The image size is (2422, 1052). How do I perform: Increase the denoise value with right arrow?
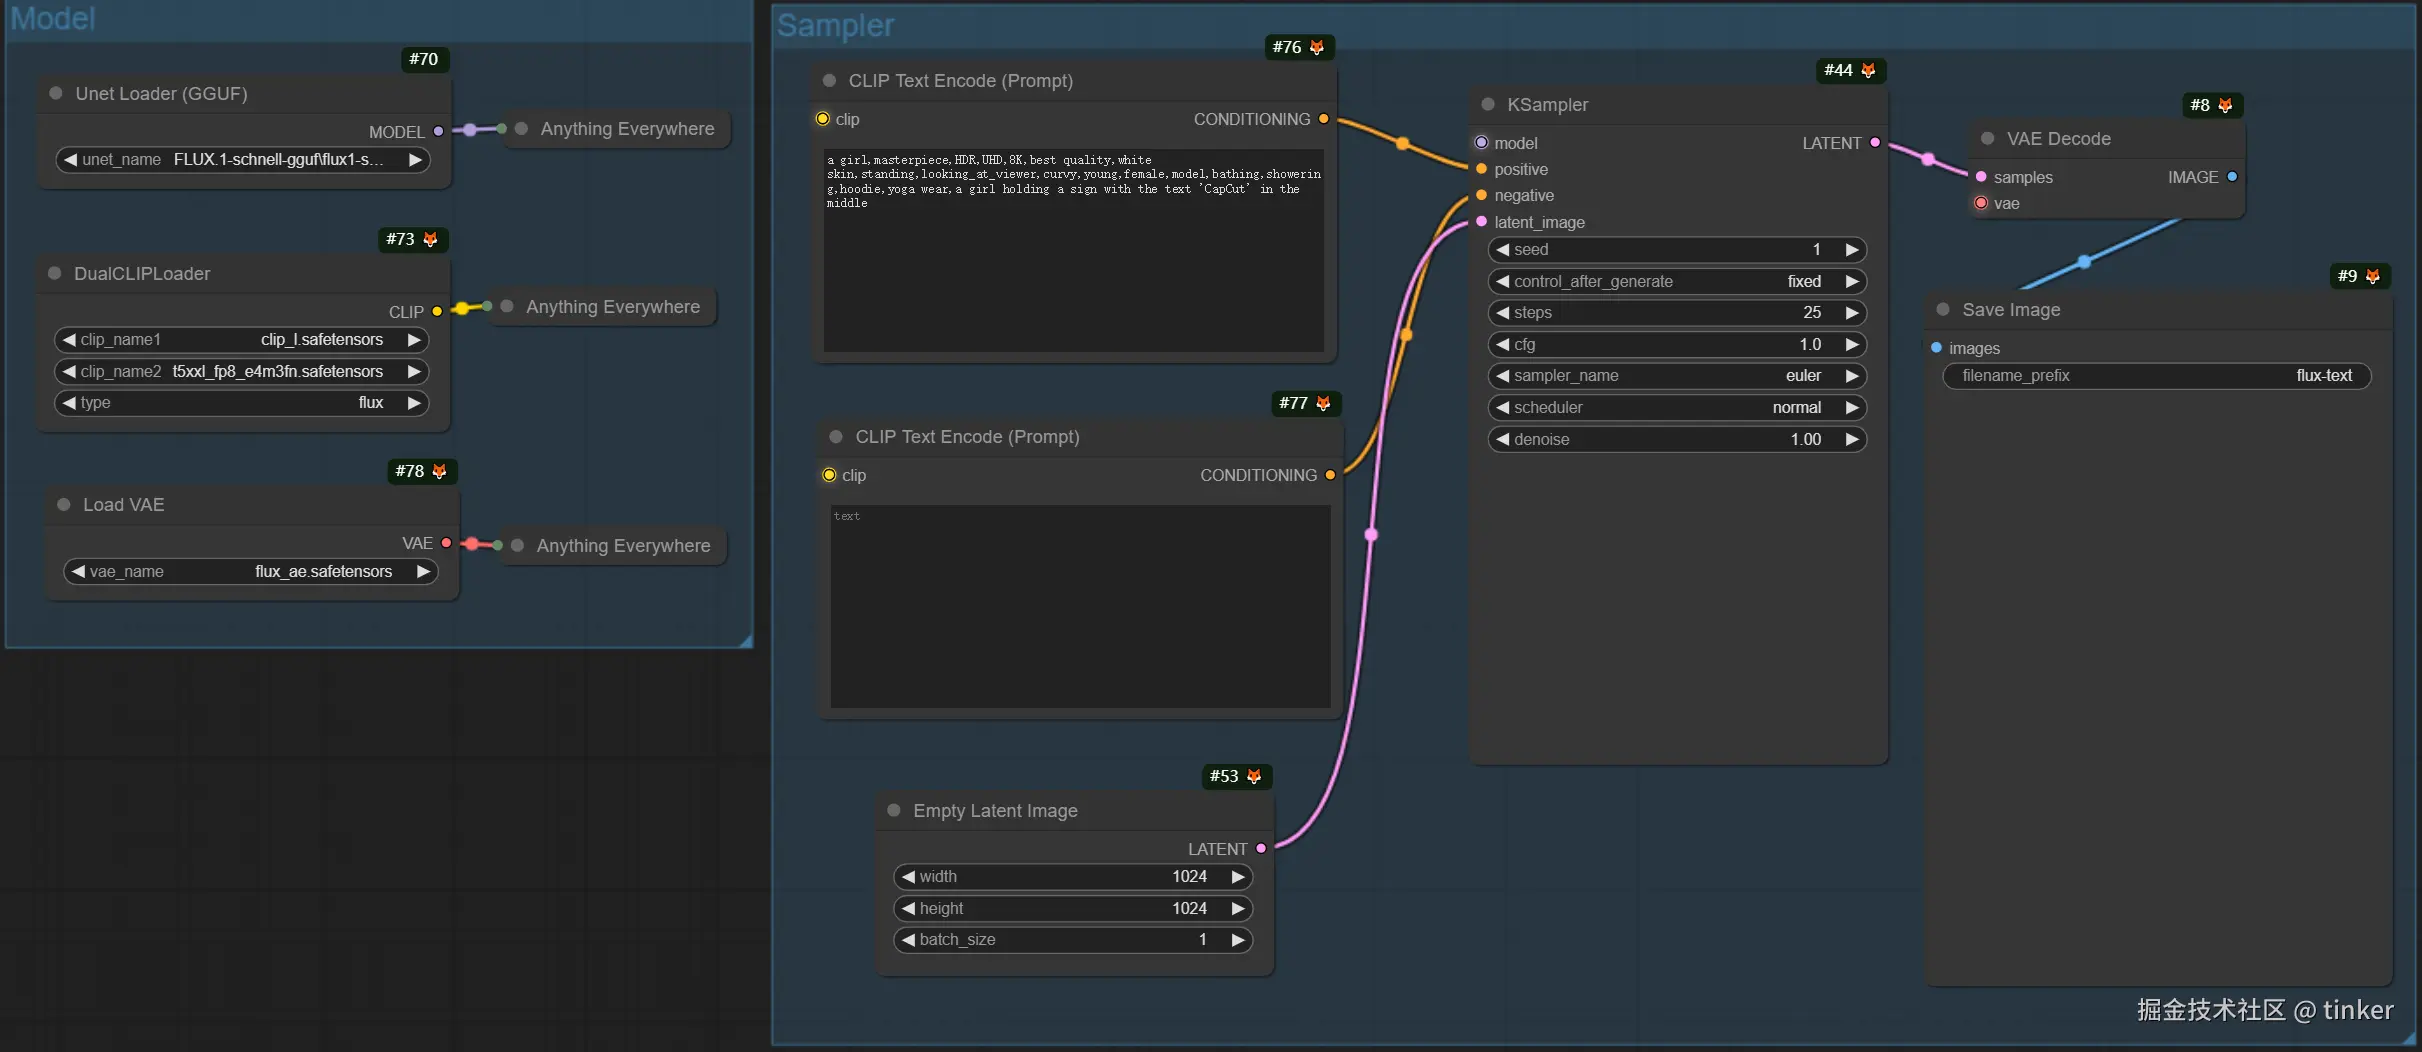click(1852, 440)
